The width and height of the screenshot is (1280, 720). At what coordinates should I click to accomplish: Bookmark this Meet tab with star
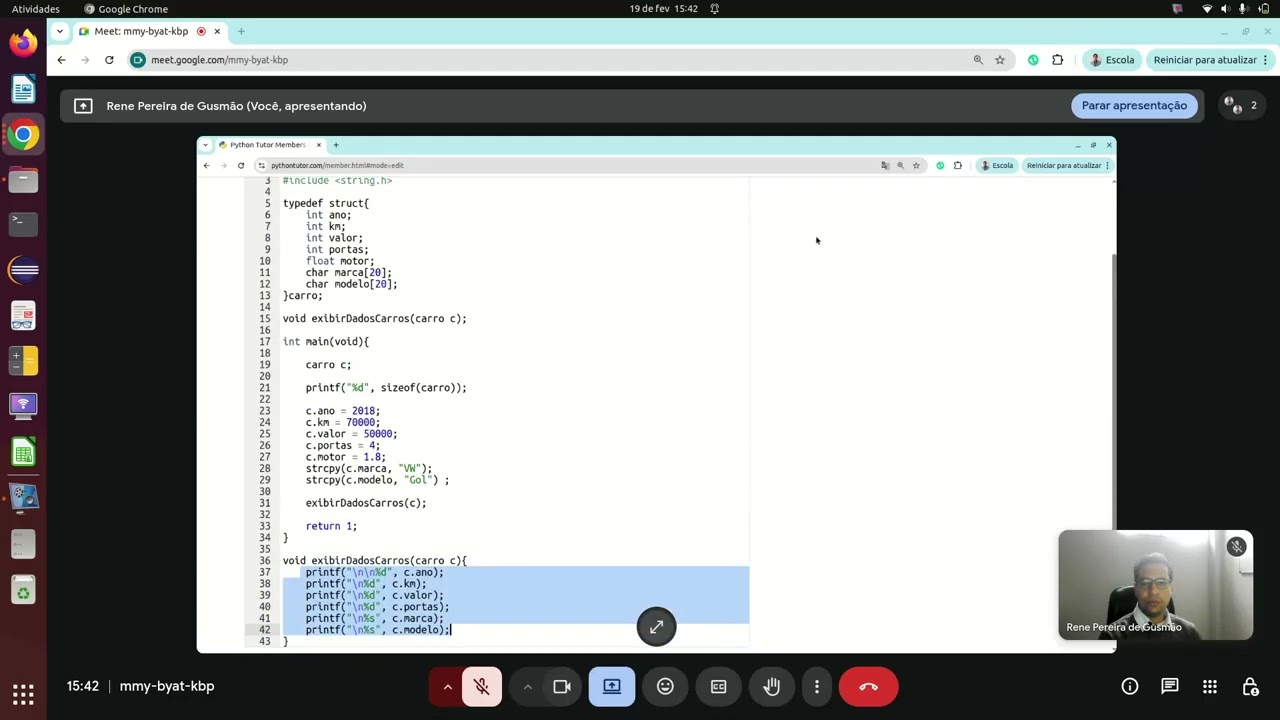click(x=999, y=60)
